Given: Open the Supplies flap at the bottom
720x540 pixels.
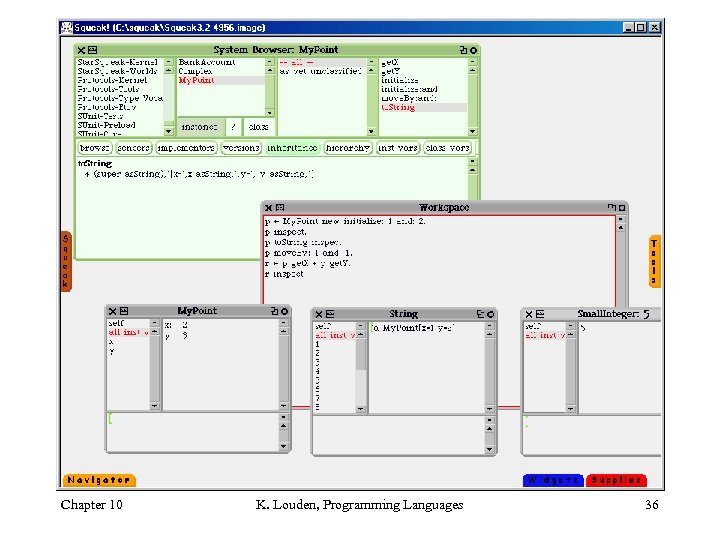Looking at the screenshot, I should tap(616, 480).
